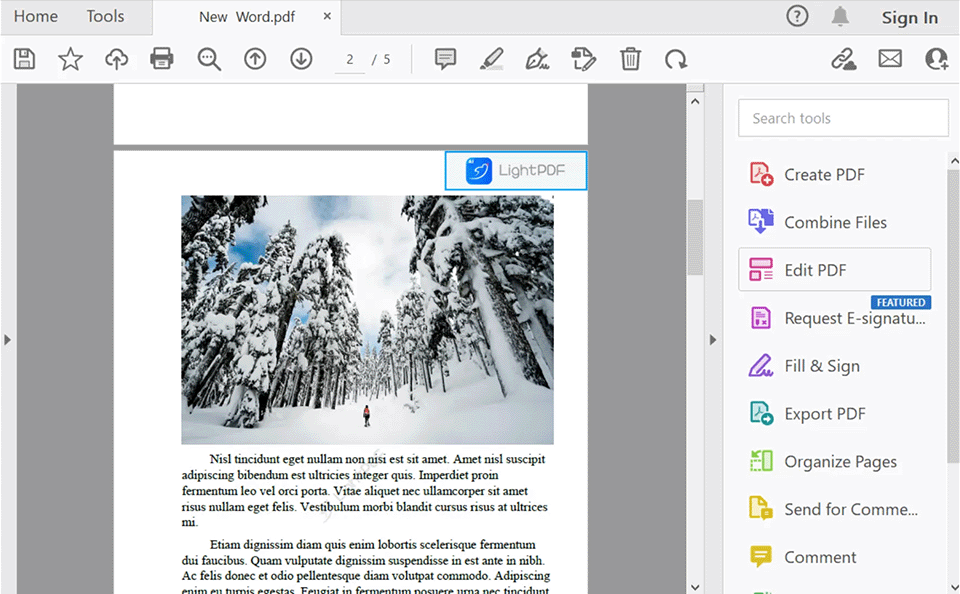Click the Save file icon
Viewport: 960px width, 594px height.
(24, 59)
